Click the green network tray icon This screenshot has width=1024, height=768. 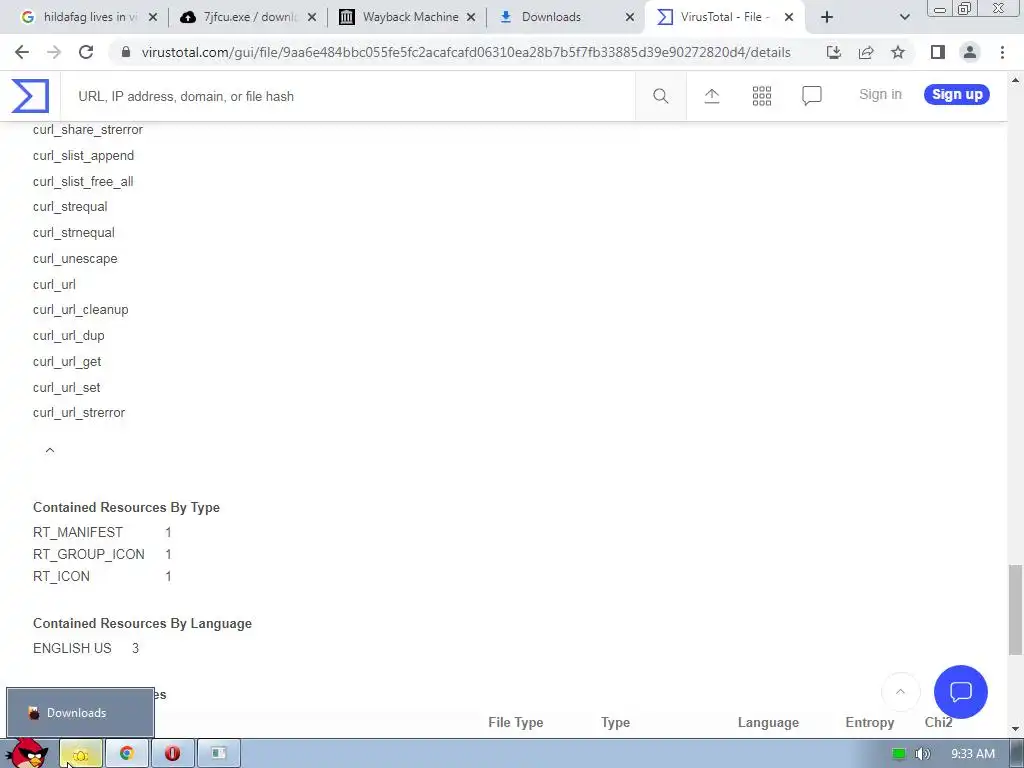tap(899, 754)
